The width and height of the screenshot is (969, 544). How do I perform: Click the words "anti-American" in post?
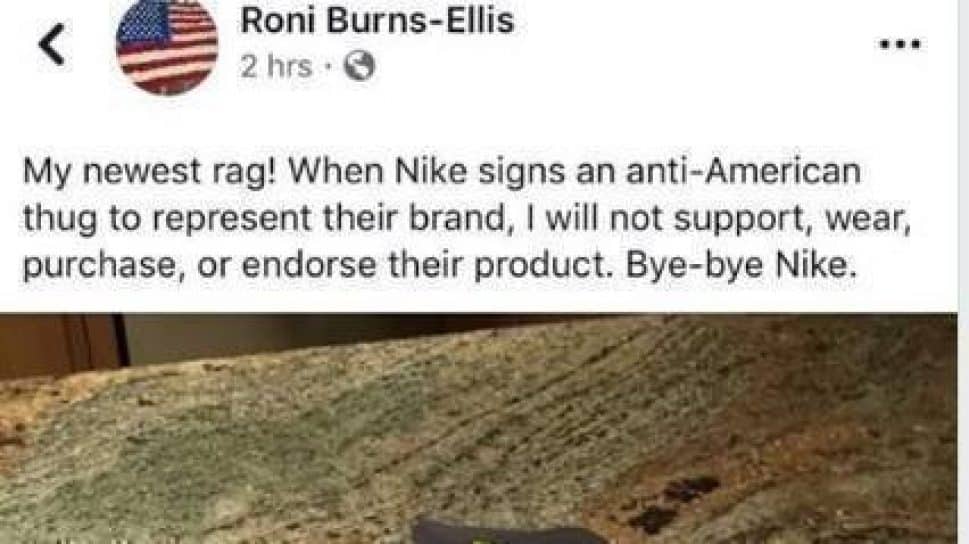pos(743,171)
